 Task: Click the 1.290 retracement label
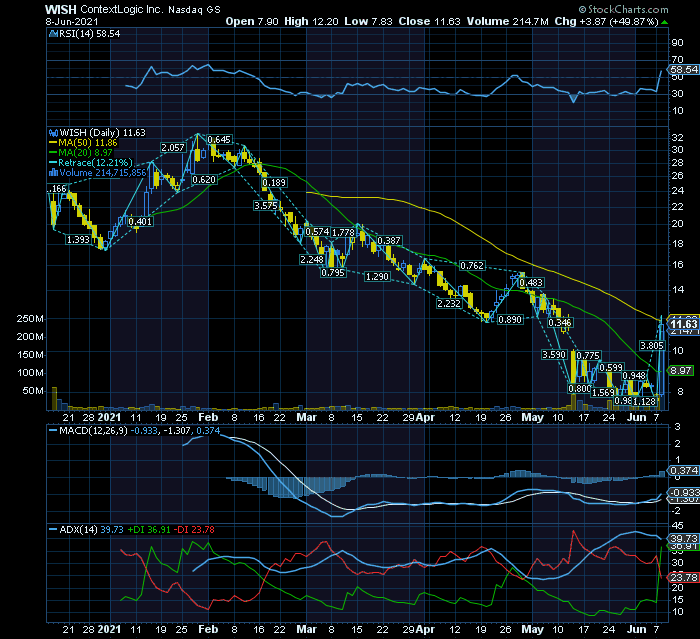[377, 277]
